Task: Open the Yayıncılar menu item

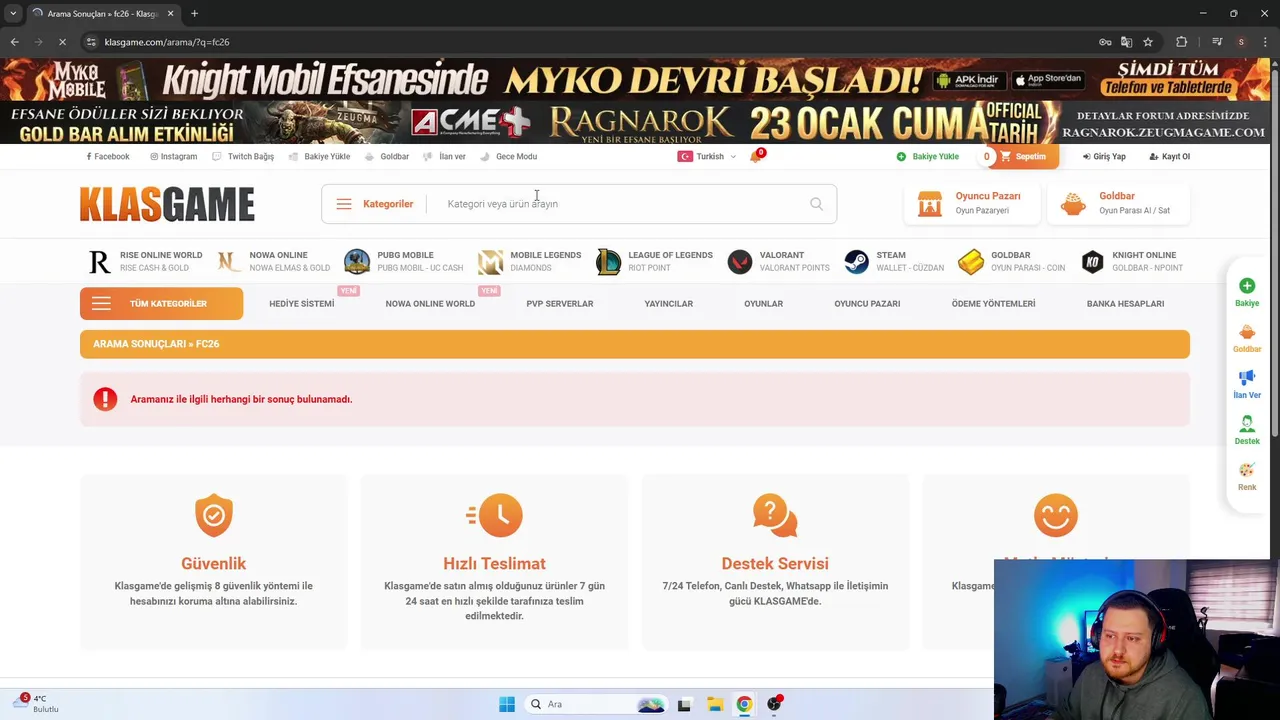Action: click(669, 303)
